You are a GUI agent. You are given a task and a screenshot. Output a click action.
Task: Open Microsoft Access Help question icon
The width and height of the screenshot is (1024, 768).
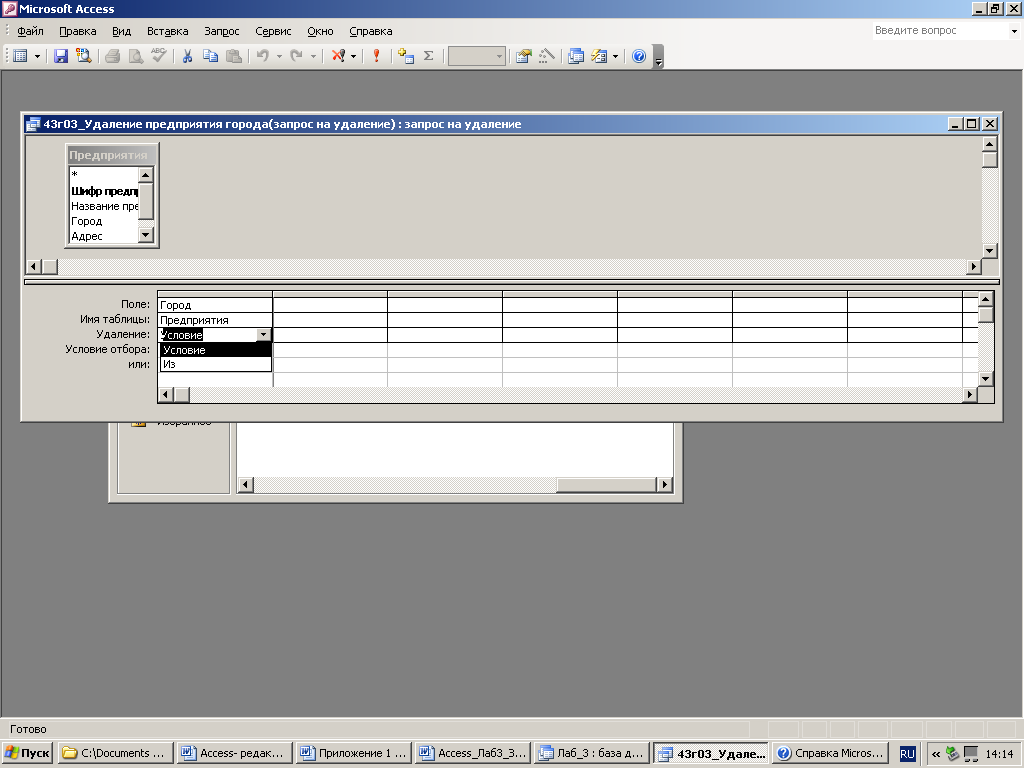(639, 56)
